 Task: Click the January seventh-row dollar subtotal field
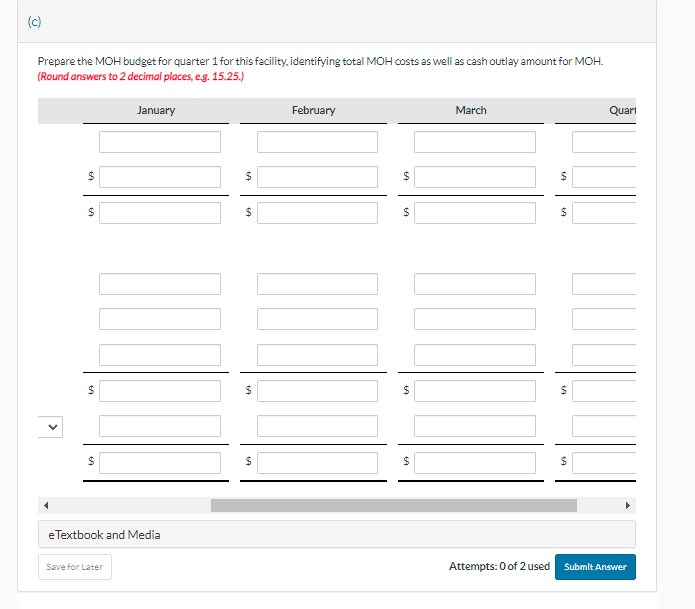[x=160, y=391]
